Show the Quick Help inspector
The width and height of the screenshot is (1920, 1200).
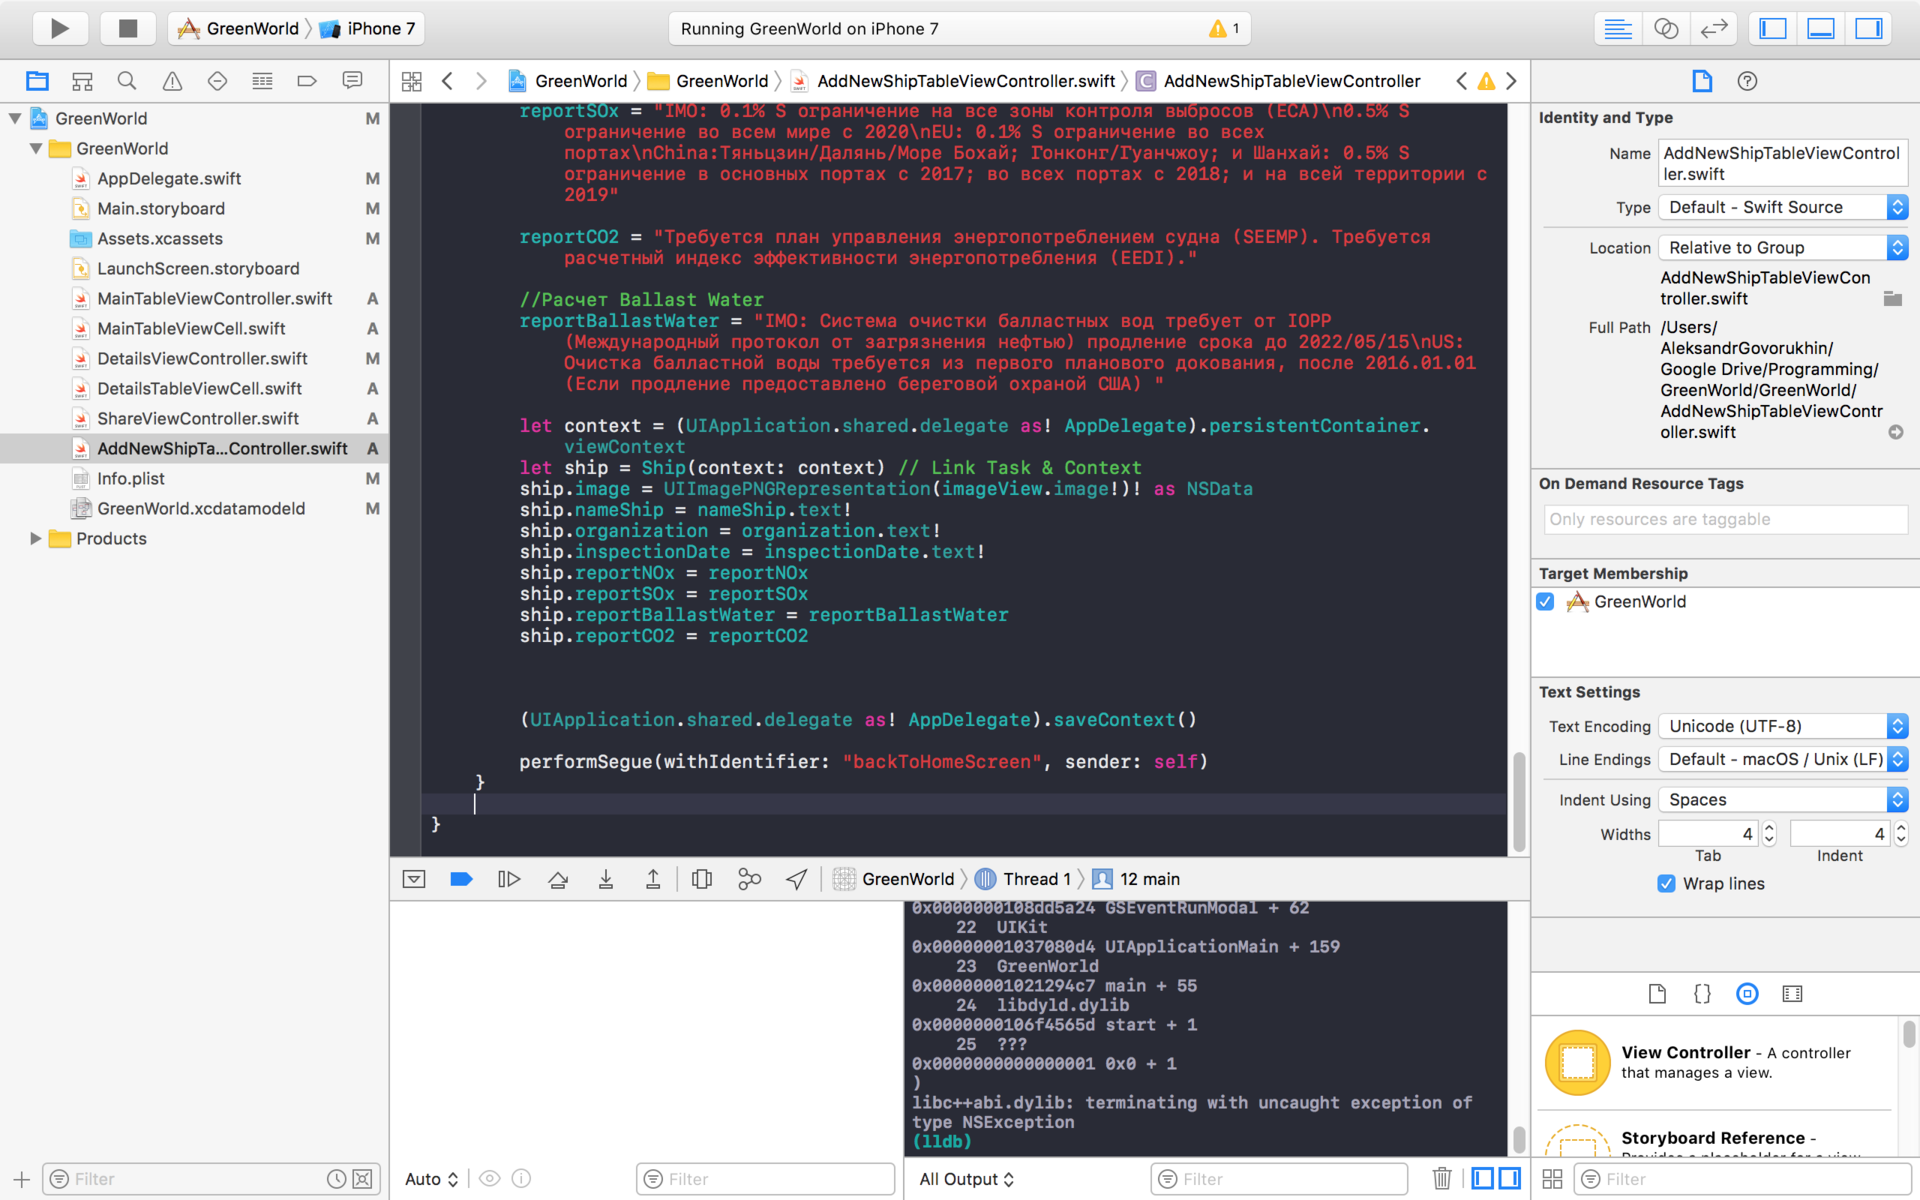tap(1747, 81)
